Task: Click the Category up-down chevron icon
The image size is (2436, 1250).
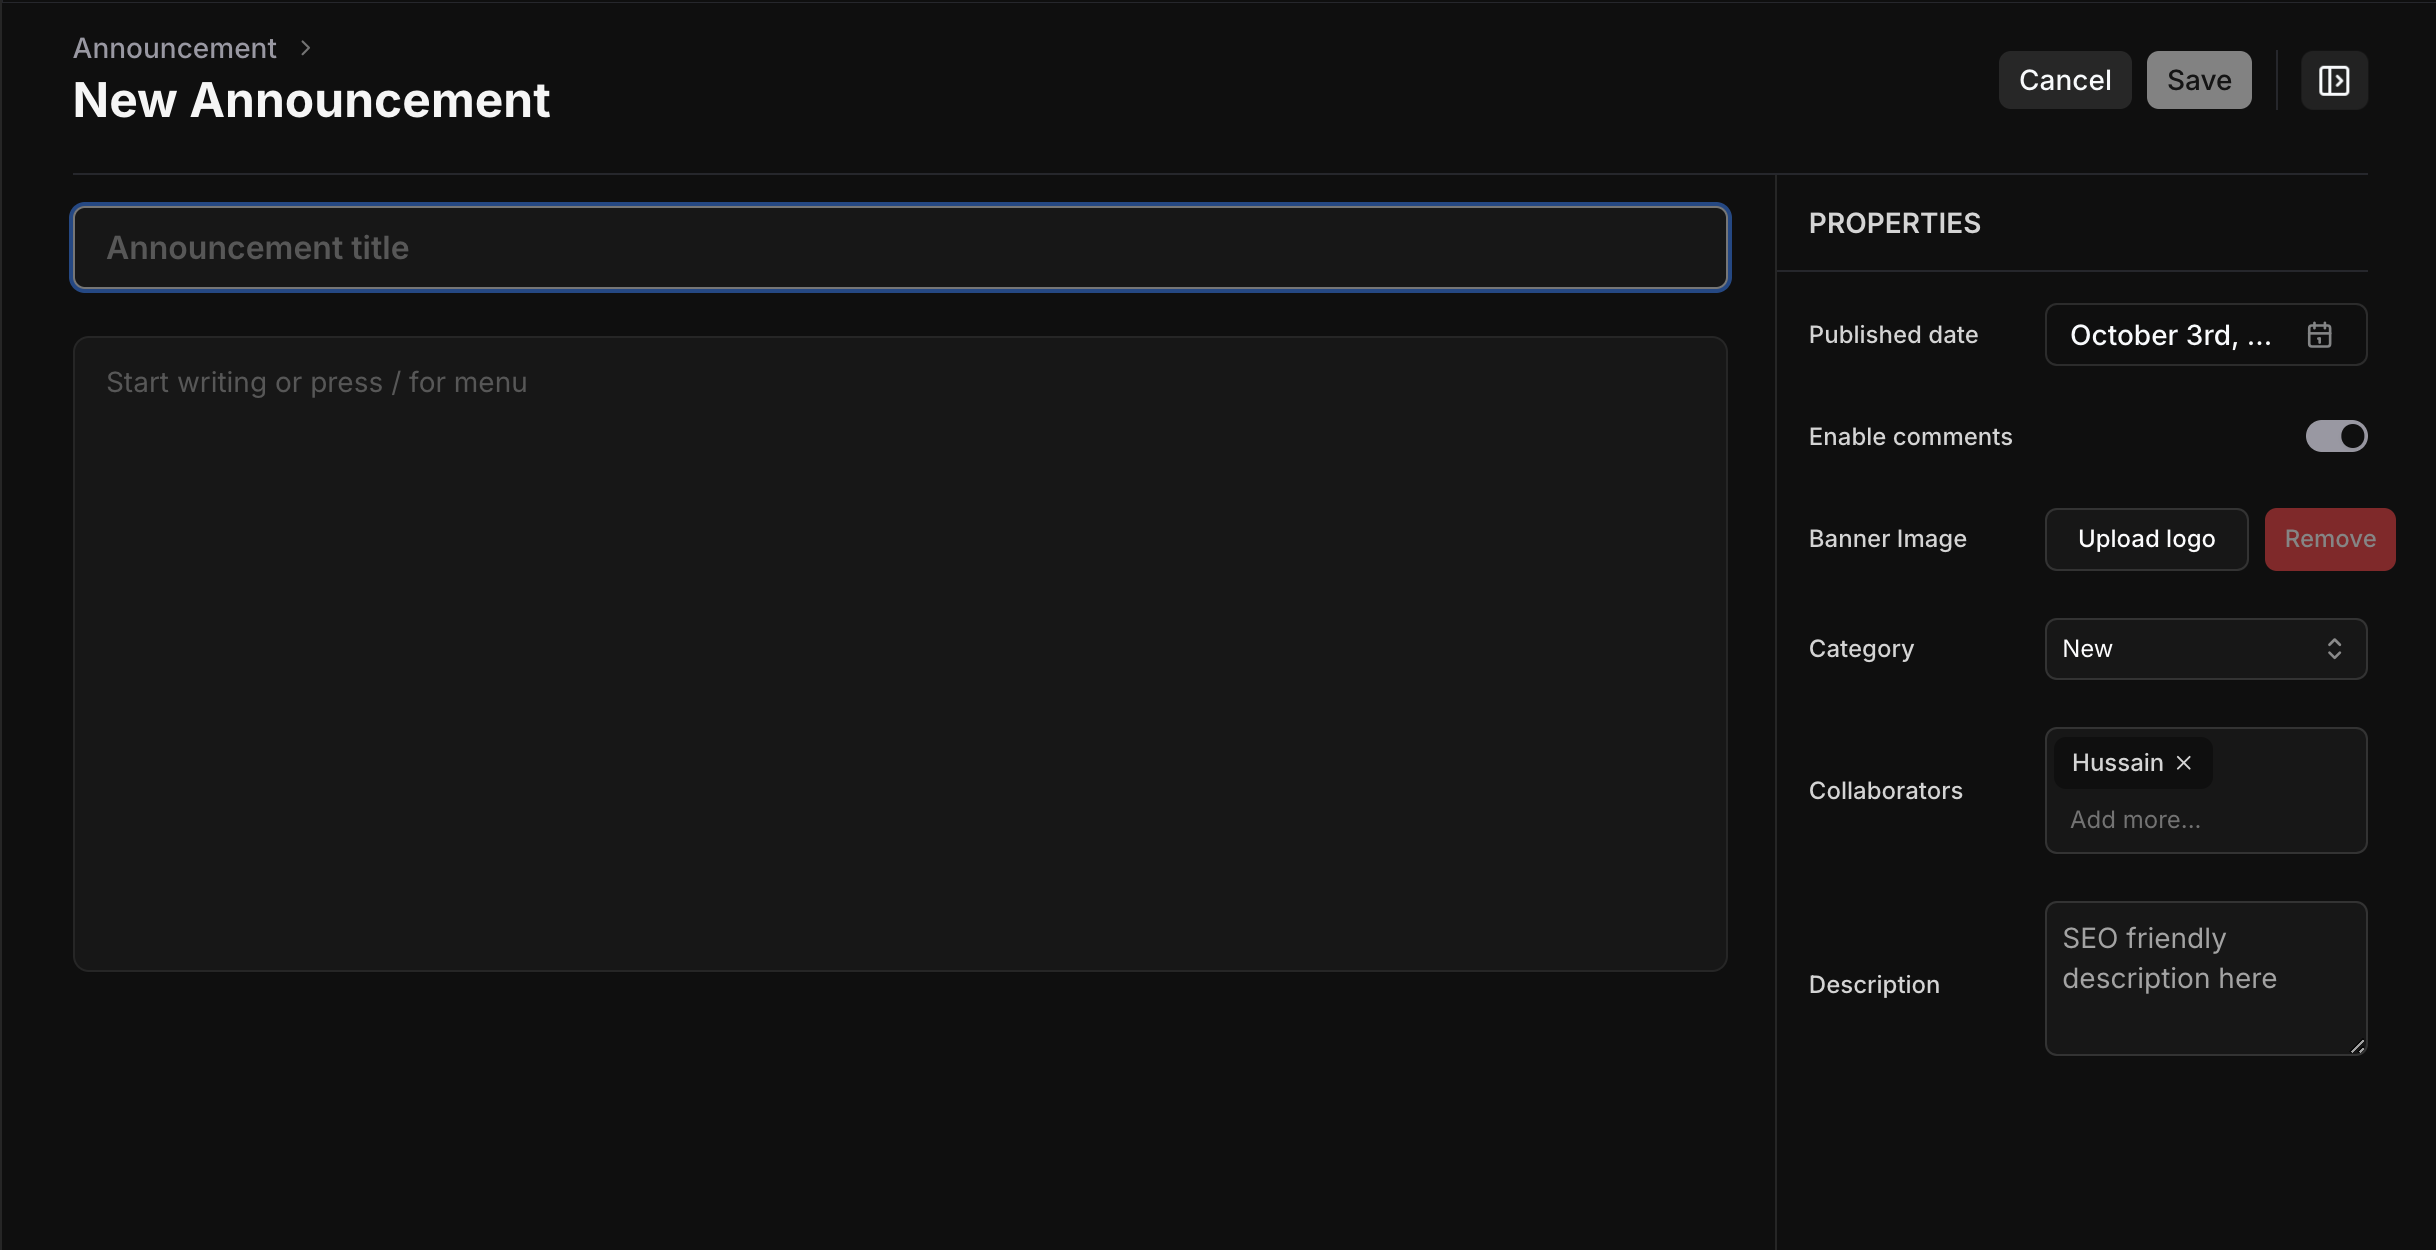Action: 2334,649
